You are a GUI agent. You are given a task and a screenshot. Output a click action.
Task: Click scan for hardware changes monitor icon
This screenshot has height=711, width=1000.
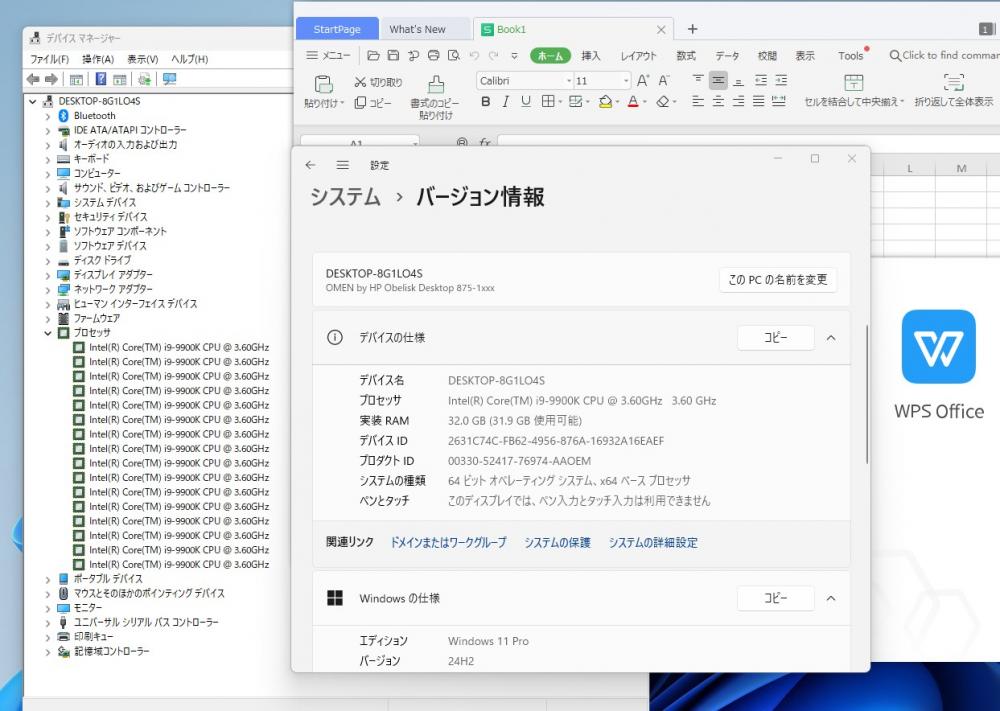(169, 79)
